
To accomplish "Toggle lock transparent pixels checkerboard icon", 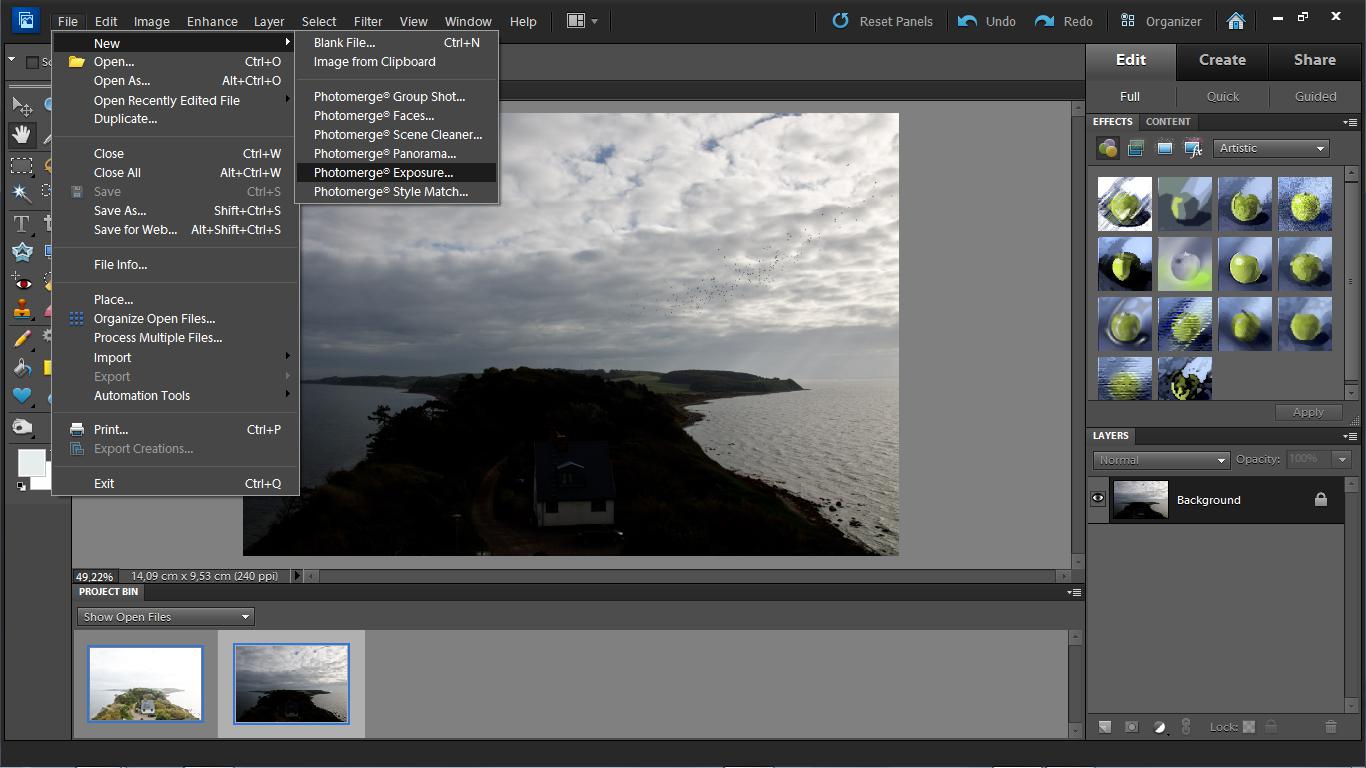I will point(1249,727).
